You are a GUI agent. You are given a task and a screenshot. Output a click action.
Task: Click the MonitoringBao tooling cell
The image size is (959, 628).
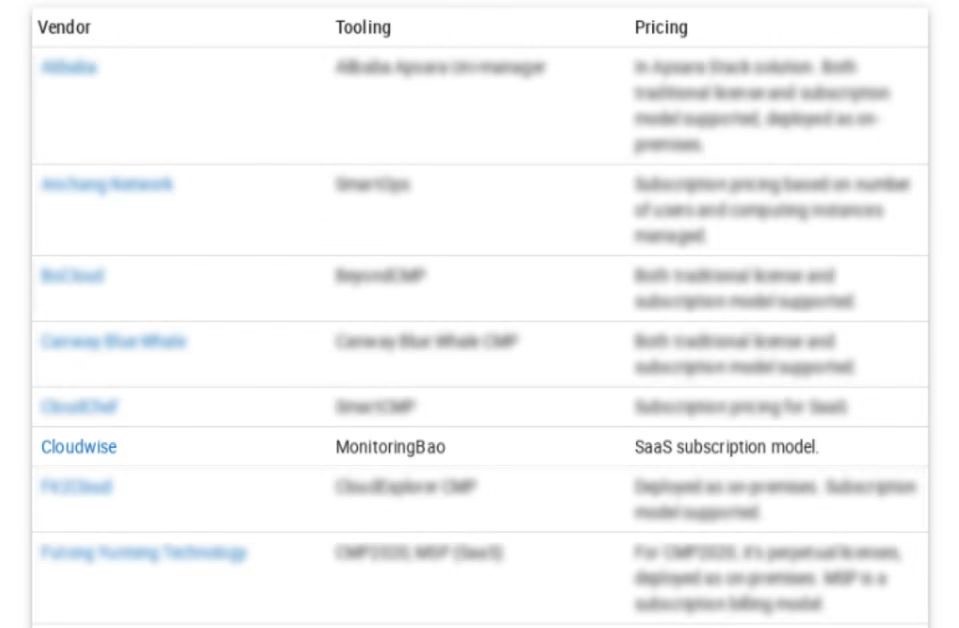[390, 447]
